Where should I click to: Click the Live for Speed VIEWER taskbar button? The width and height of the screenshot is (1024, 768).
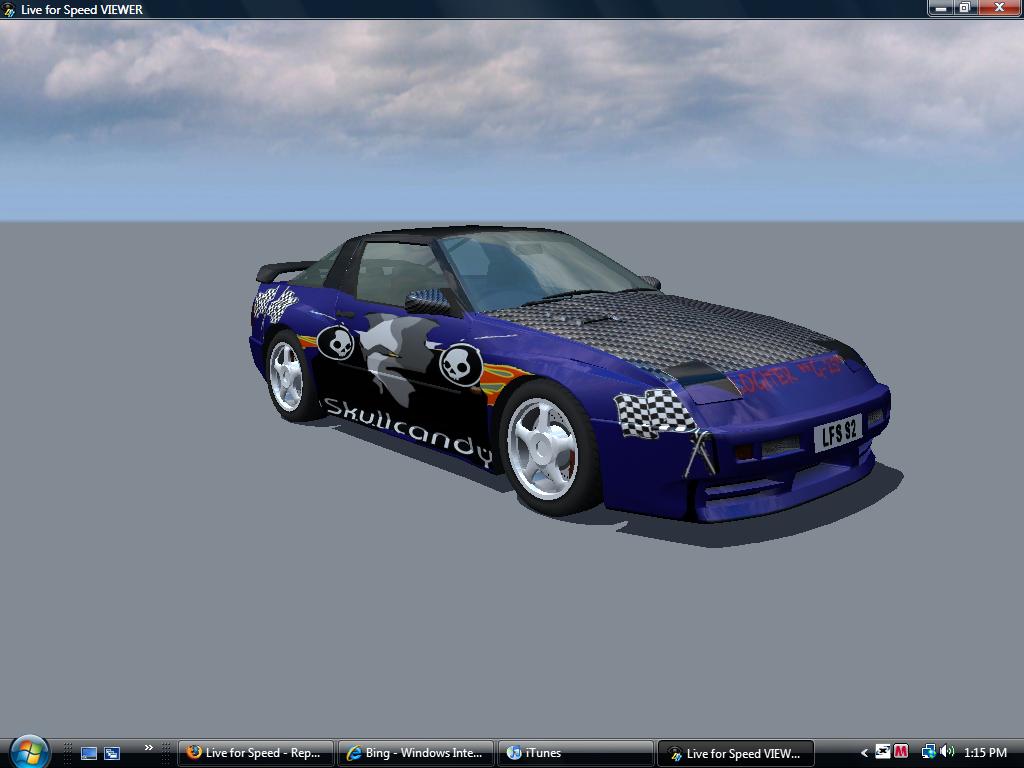736,753
